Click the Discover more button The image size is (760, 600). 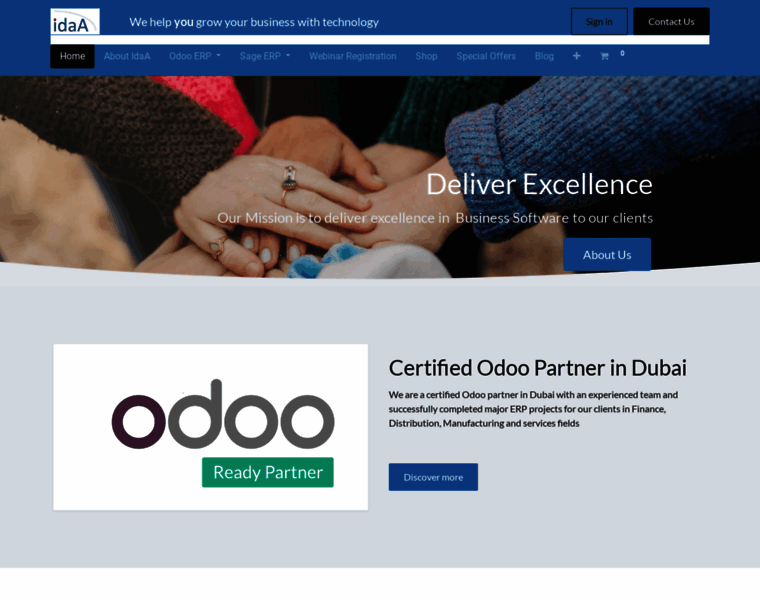pyautogui.click(x=433, y=477)
